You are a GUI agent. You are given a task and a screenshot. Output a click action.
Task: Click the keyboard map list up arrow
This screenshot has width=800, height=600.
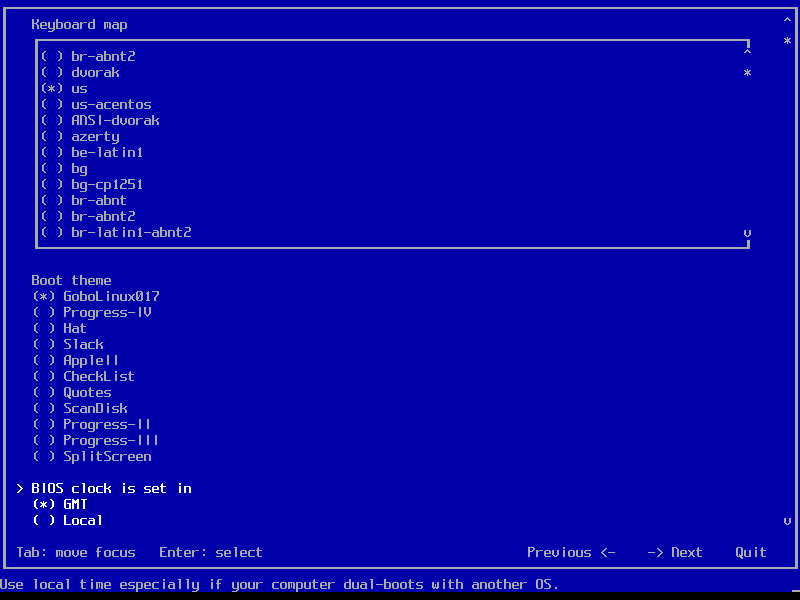click(747, 50)
